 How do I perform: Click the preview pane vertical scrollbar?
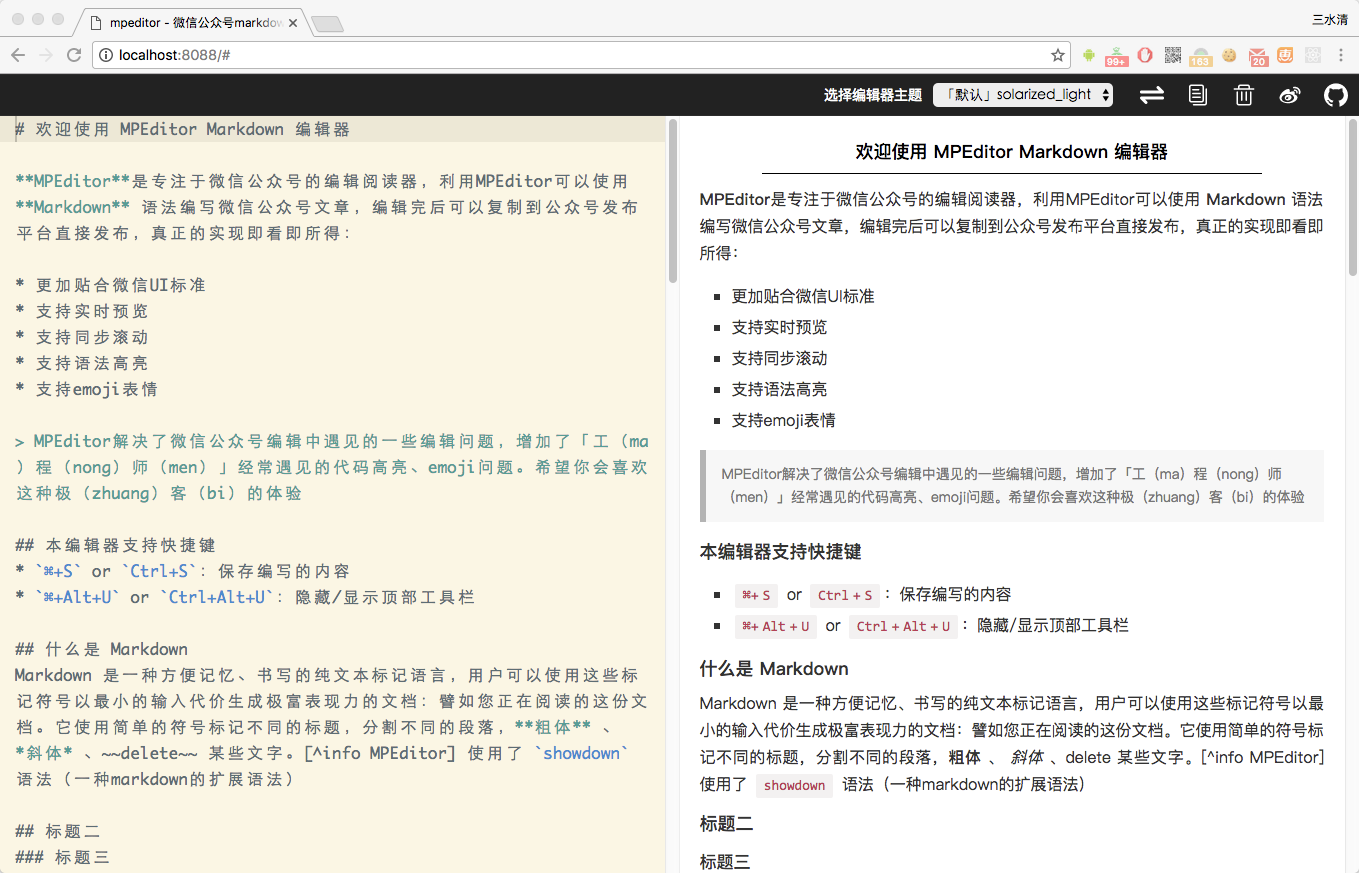pyautogui.click(x=1353, y=198)
